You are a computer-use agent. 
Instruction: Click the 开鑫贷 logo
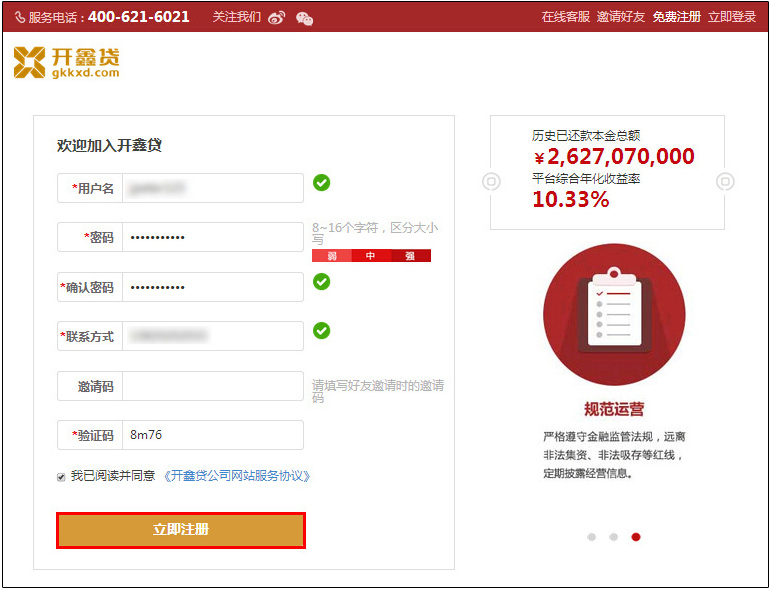tap(66, 62)
